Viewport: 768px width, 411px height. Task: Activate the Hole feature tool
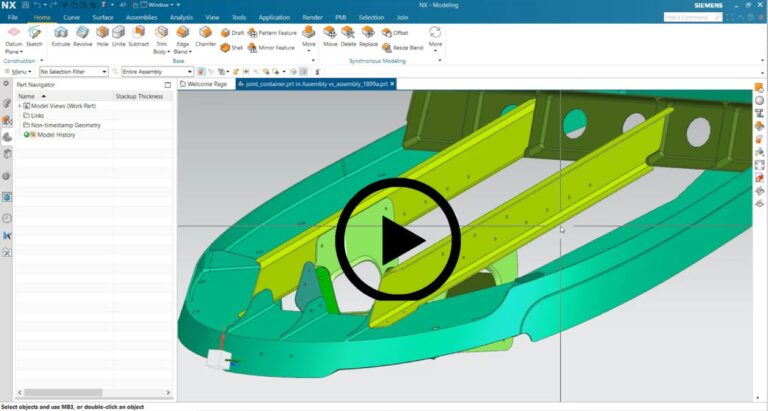pyautogui.click(x=103, y=37)
